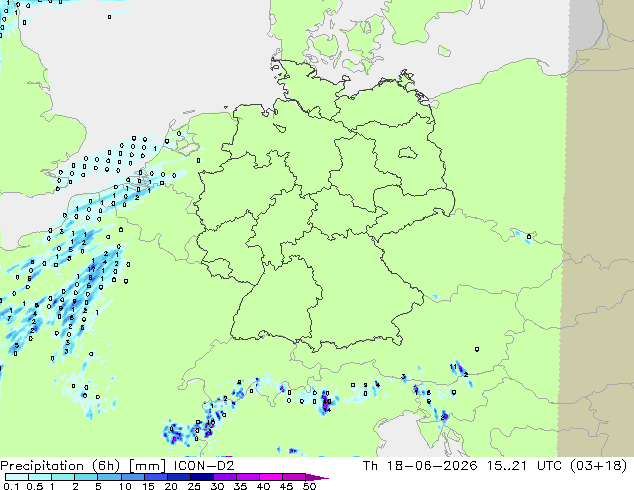Click the "Precipitation (6h)" title text

tap(60, 466)
